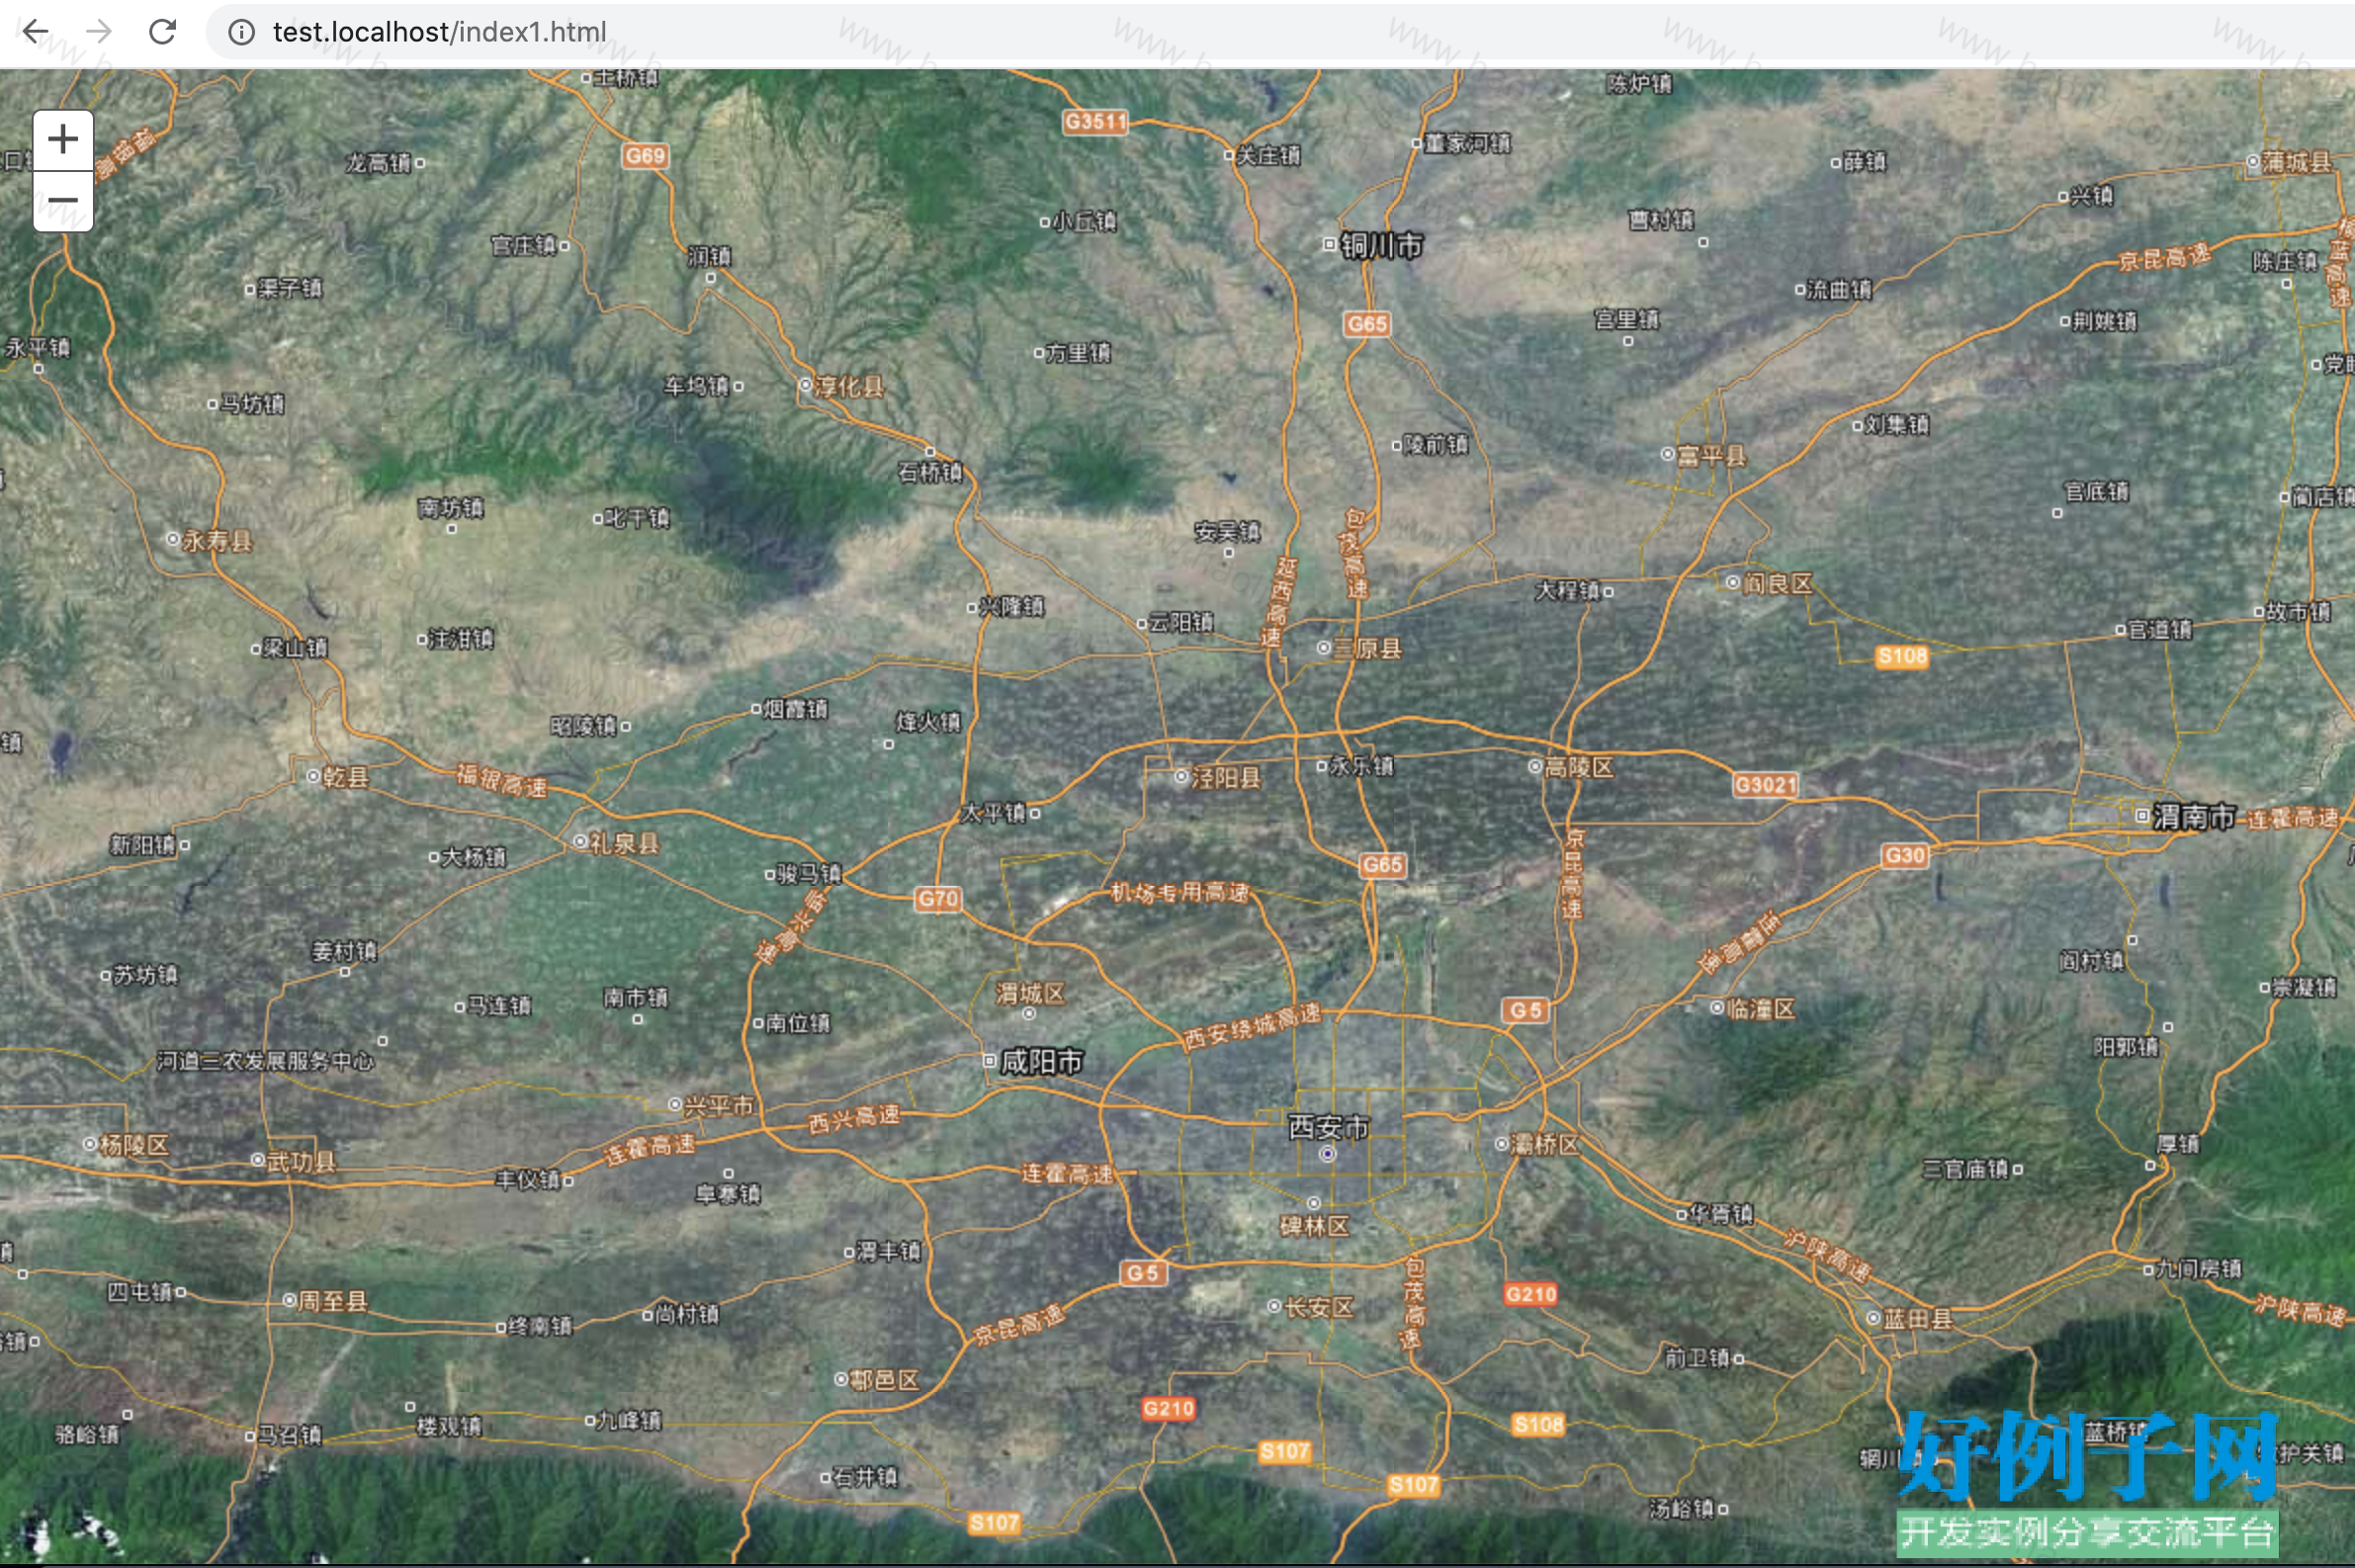Focus the address bar URL test.localhost/index1.html
Viewport: 2355px width, 1568px height.
point(439,33)
